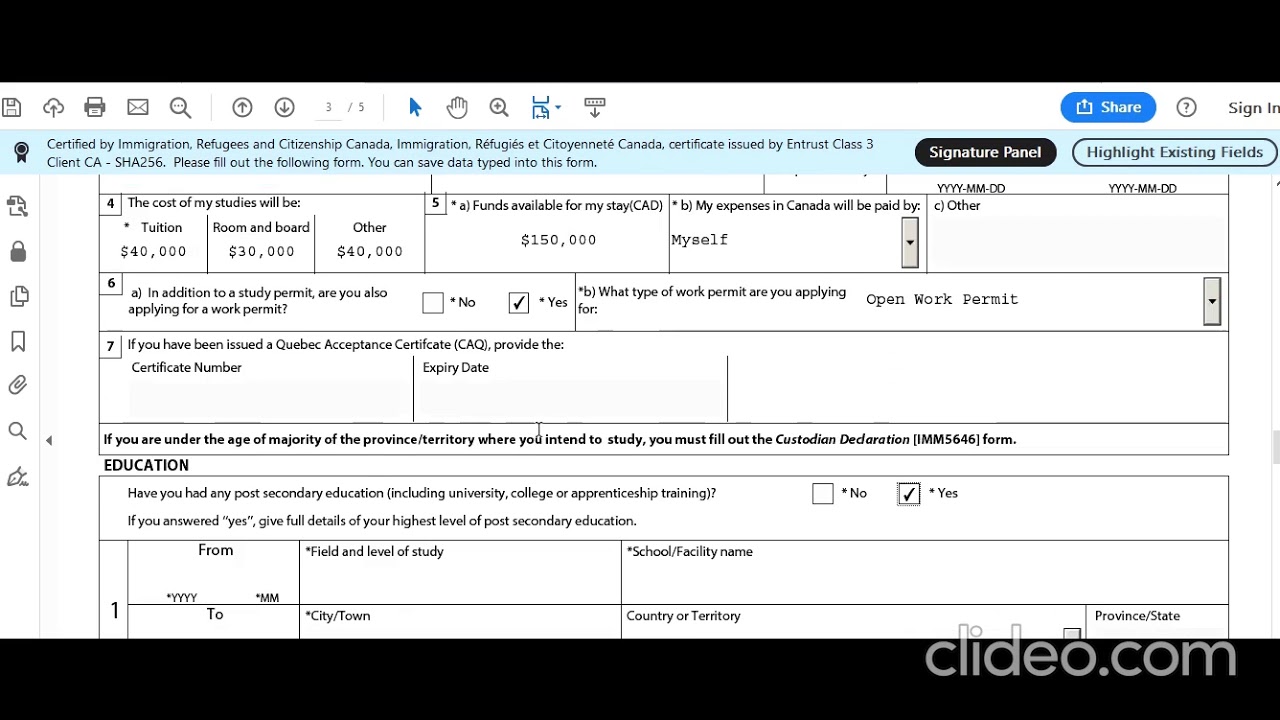The width and height of the screenshot is (1280, 720).
Task: Click the Field and level of study field
Action: click(x=460, y=582)
